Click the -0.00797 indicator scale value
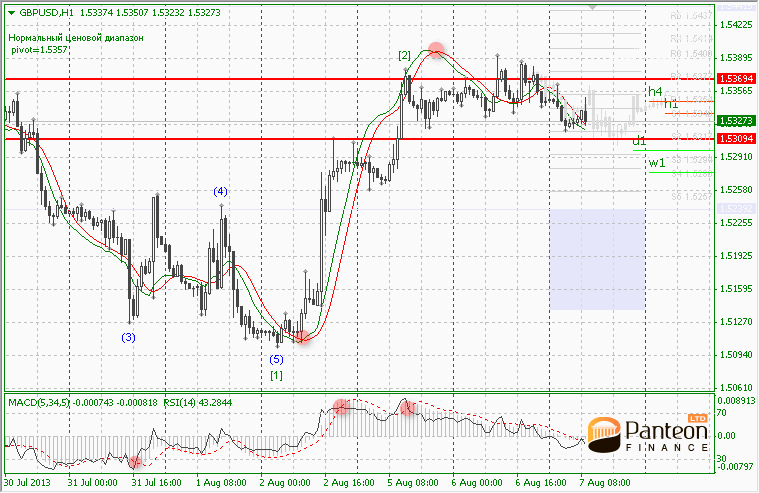The width and height of the screenshot is (759, 493). tap(735, 467)
